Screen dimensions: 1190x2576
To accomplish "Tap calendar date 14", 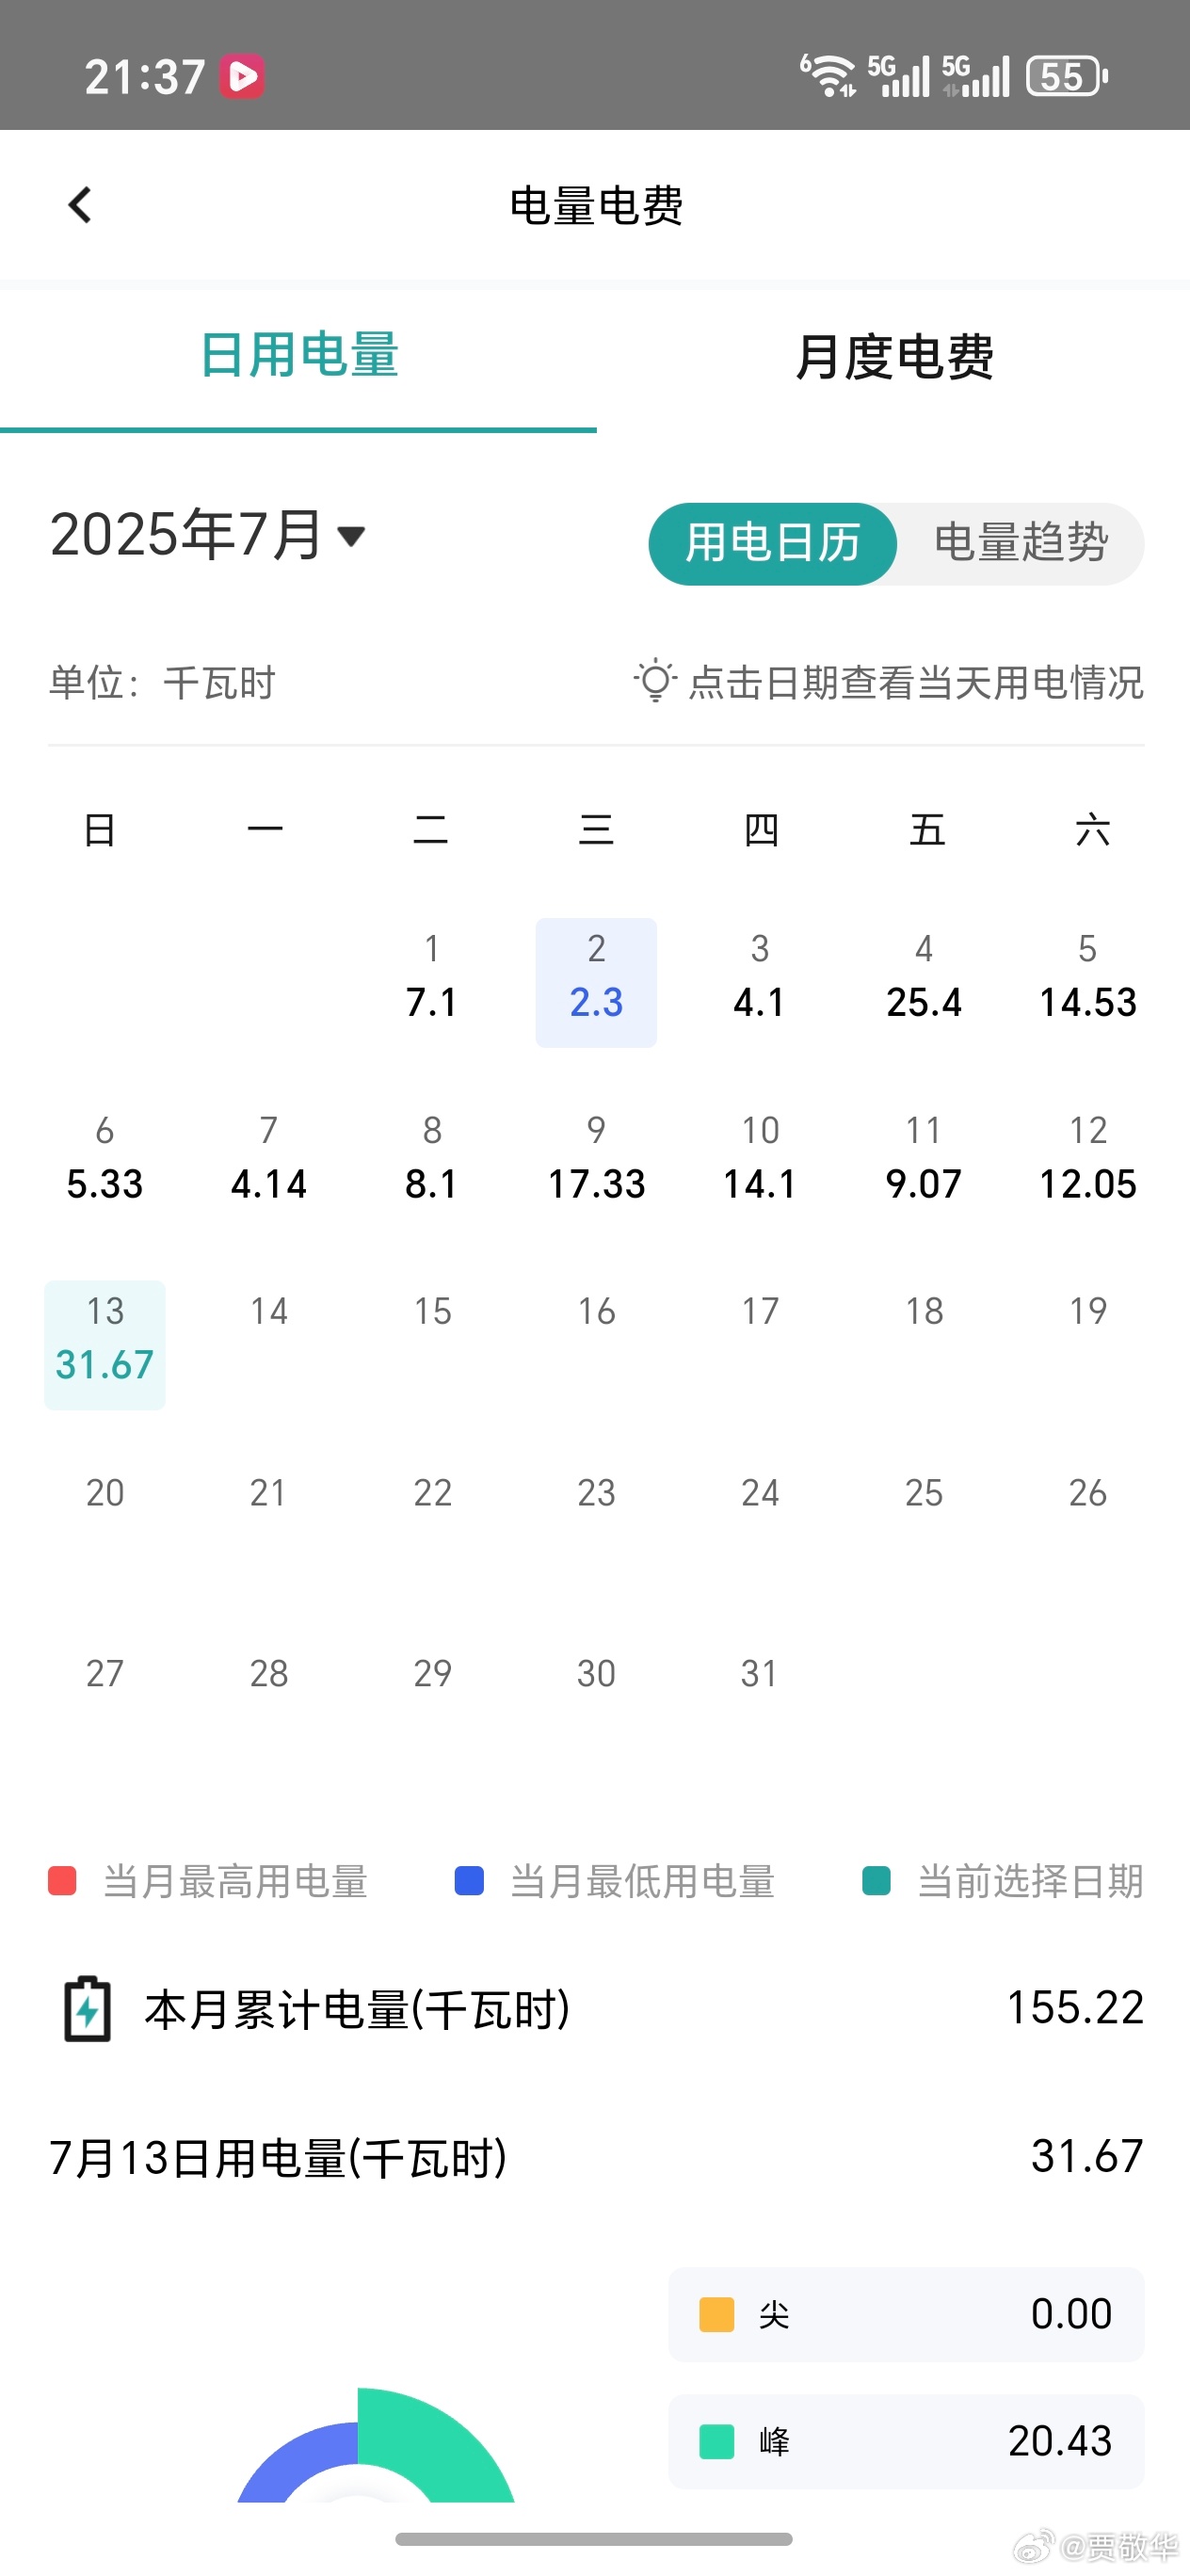I will (269, 1311).
